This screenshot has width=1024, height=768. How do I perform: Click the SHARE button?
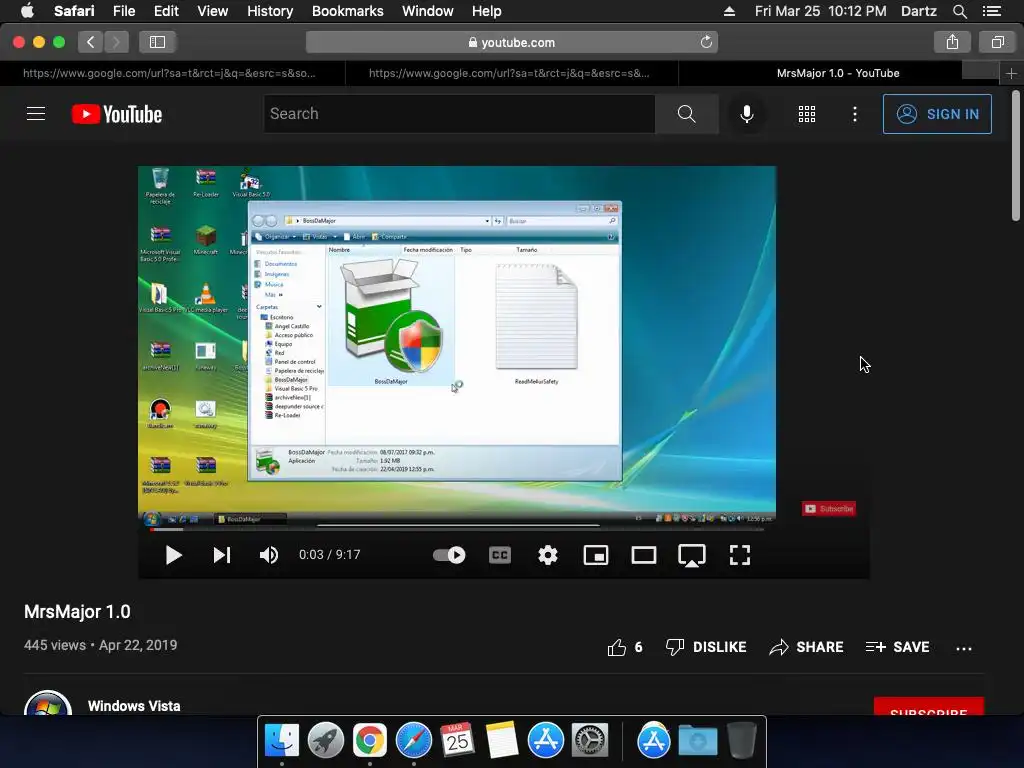pyautogui.click(x=807, y=647)
